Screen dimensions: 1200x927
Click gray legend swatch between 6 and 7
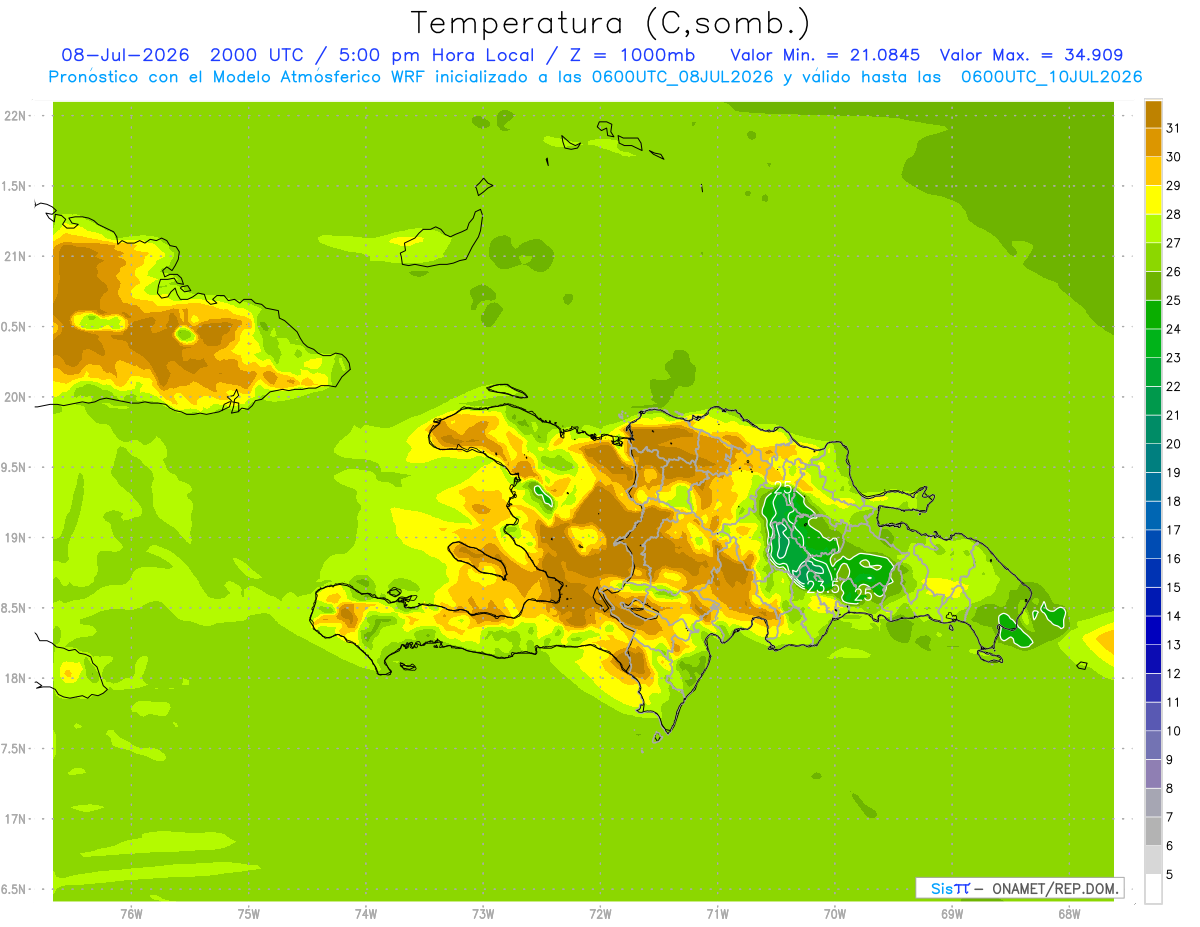1153,831
